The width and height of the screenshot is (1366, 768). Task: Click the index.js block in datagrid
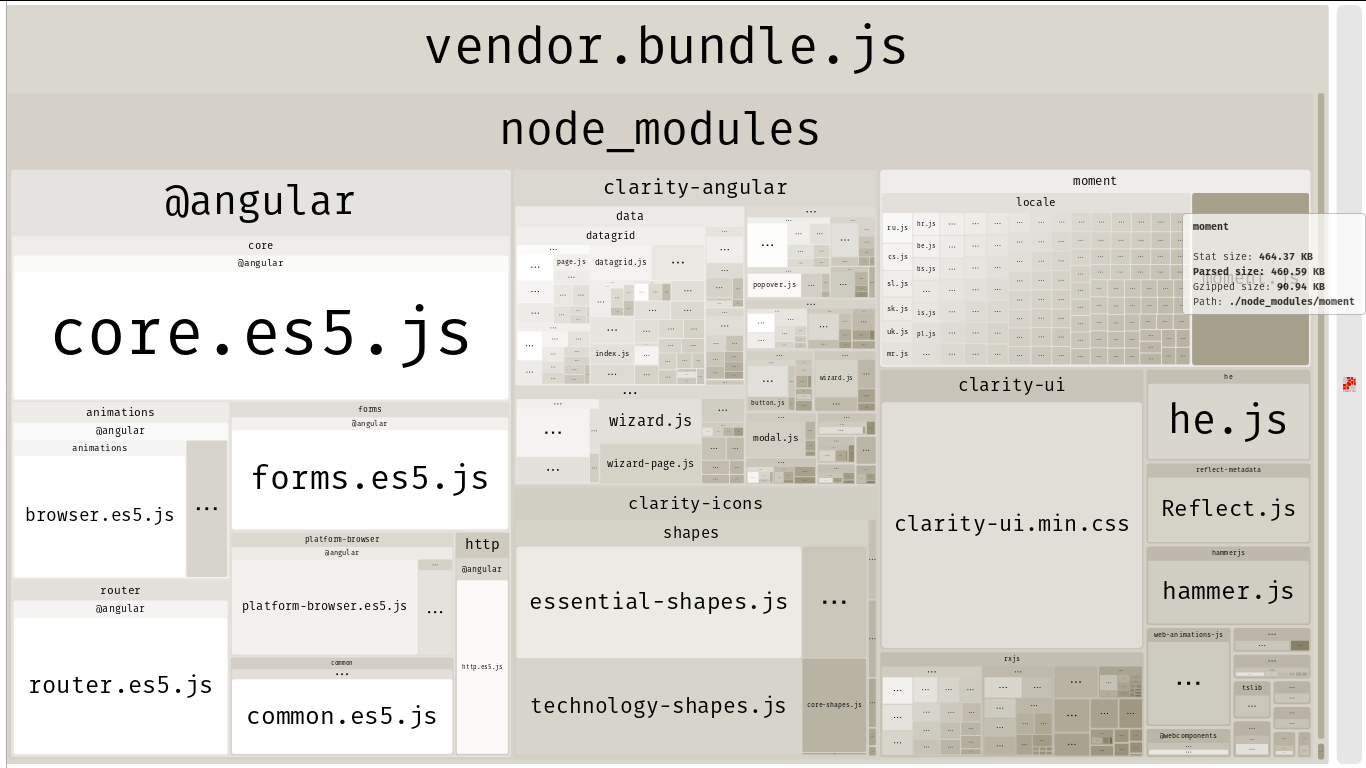pos(612,354)
